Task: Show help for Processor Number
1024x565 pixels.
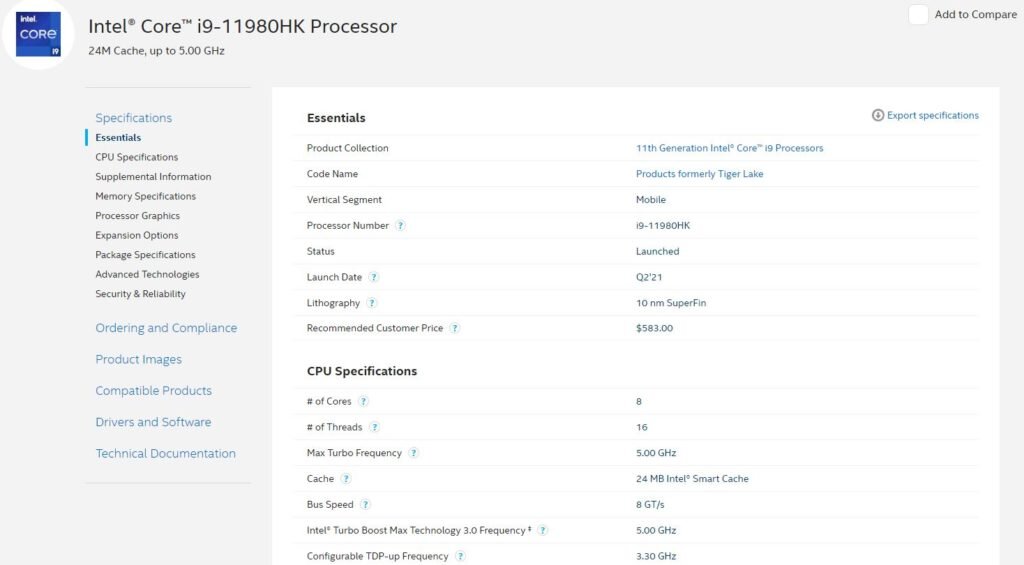Action: click(x=400, y=225)
